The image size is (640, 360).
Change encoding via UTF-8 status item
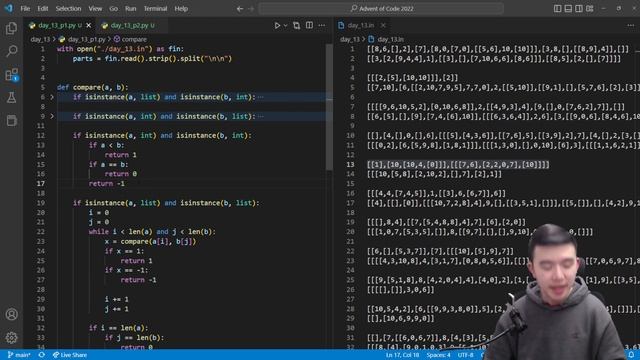(465, 355)
